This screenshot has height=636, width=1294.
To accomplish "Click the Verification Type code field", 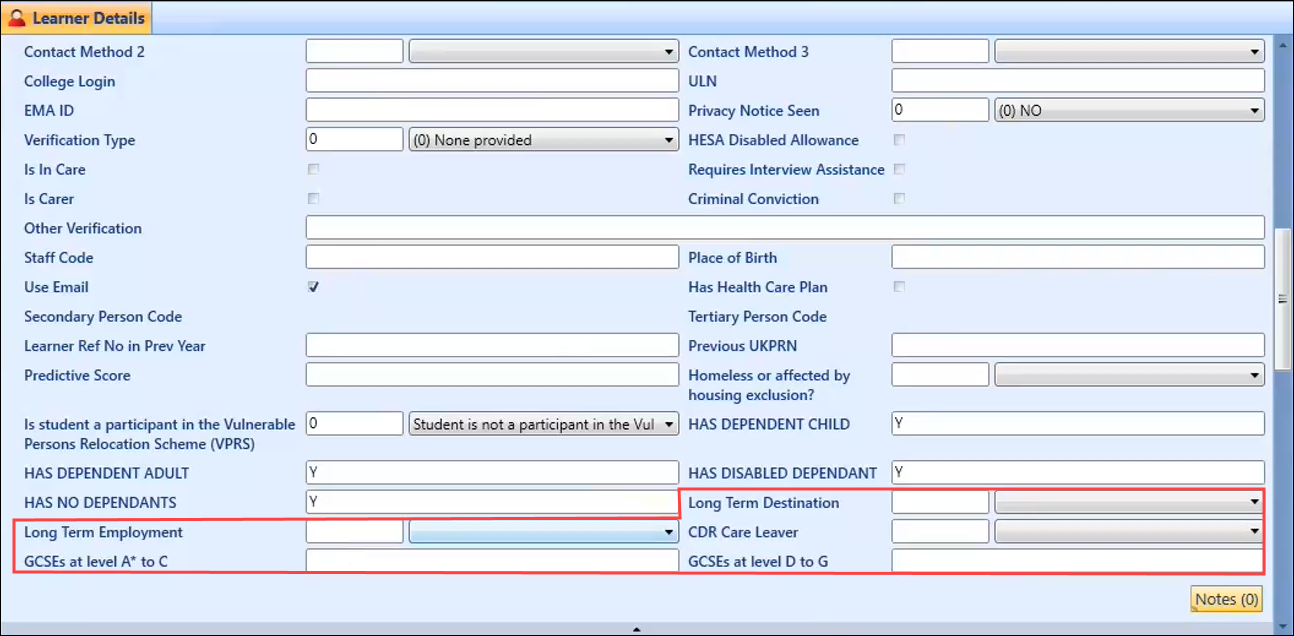I will click(x=355, y=140).
